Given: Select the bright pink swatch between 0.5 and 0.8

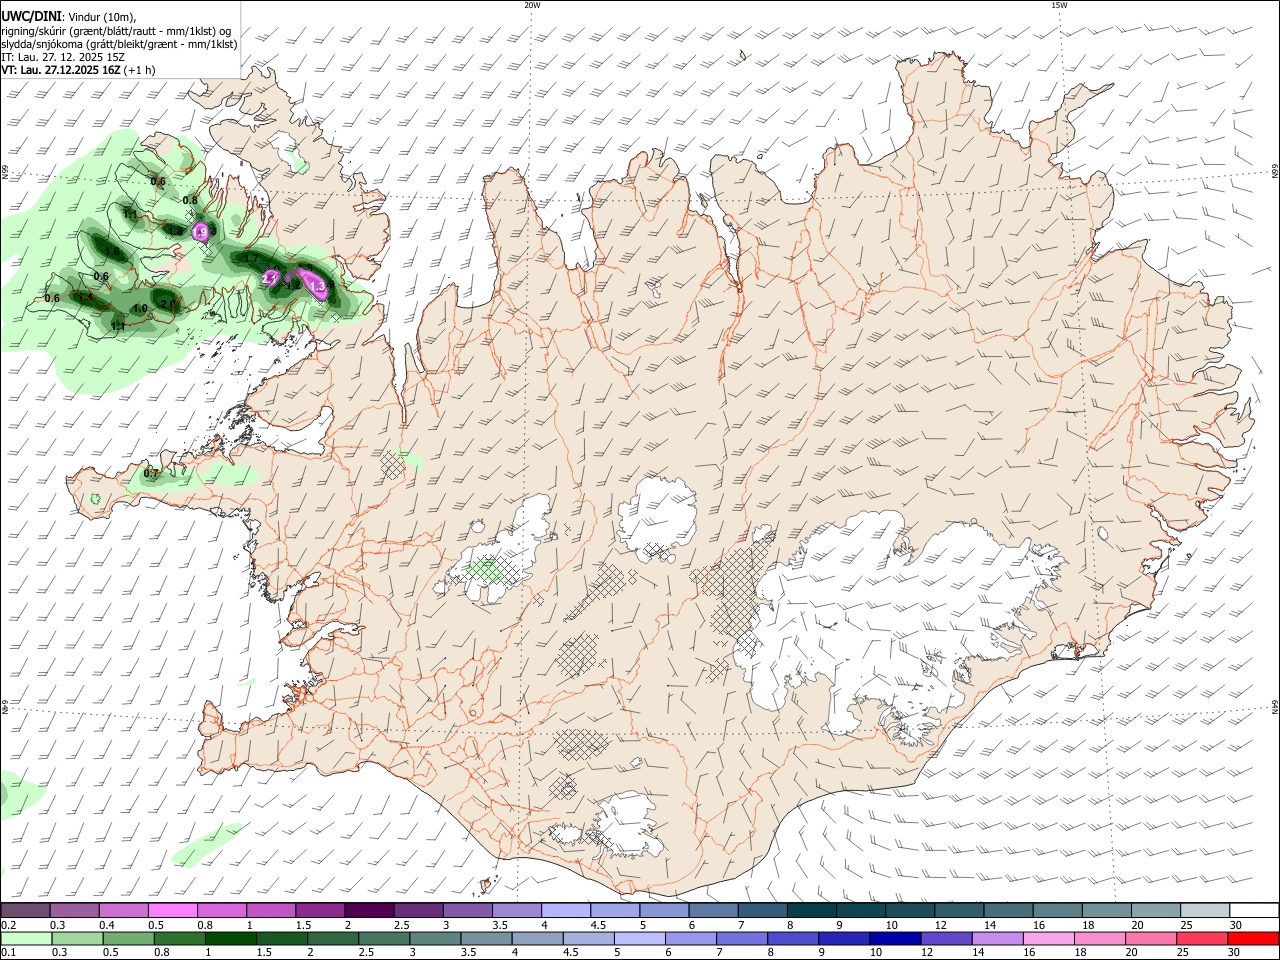Looking at the screenshot, I should pyautogui.click(x=172, y=911).
